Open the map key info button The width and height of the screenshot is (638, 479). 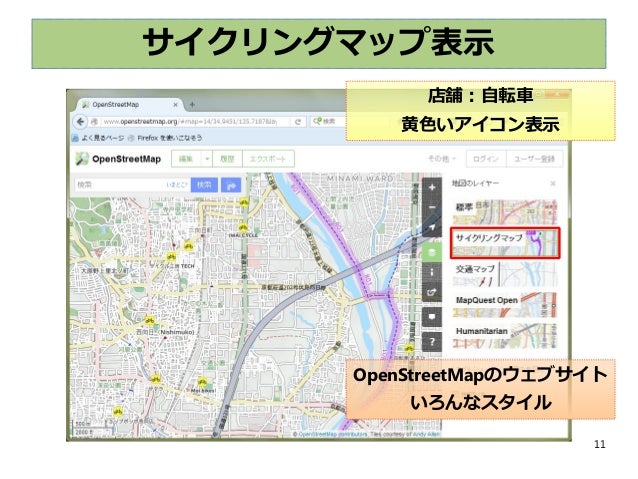coord(432,272)
